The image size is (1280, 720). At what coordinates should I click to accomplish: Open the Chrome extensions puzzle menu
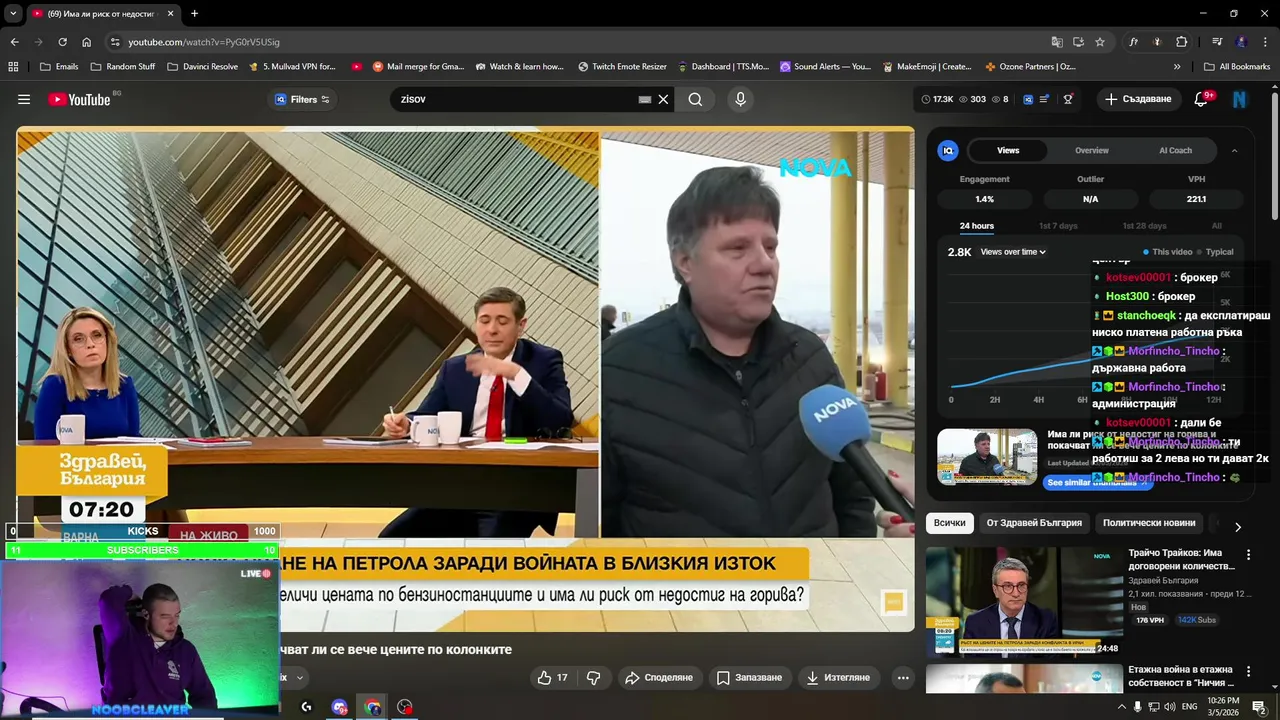pos(1181,42)
